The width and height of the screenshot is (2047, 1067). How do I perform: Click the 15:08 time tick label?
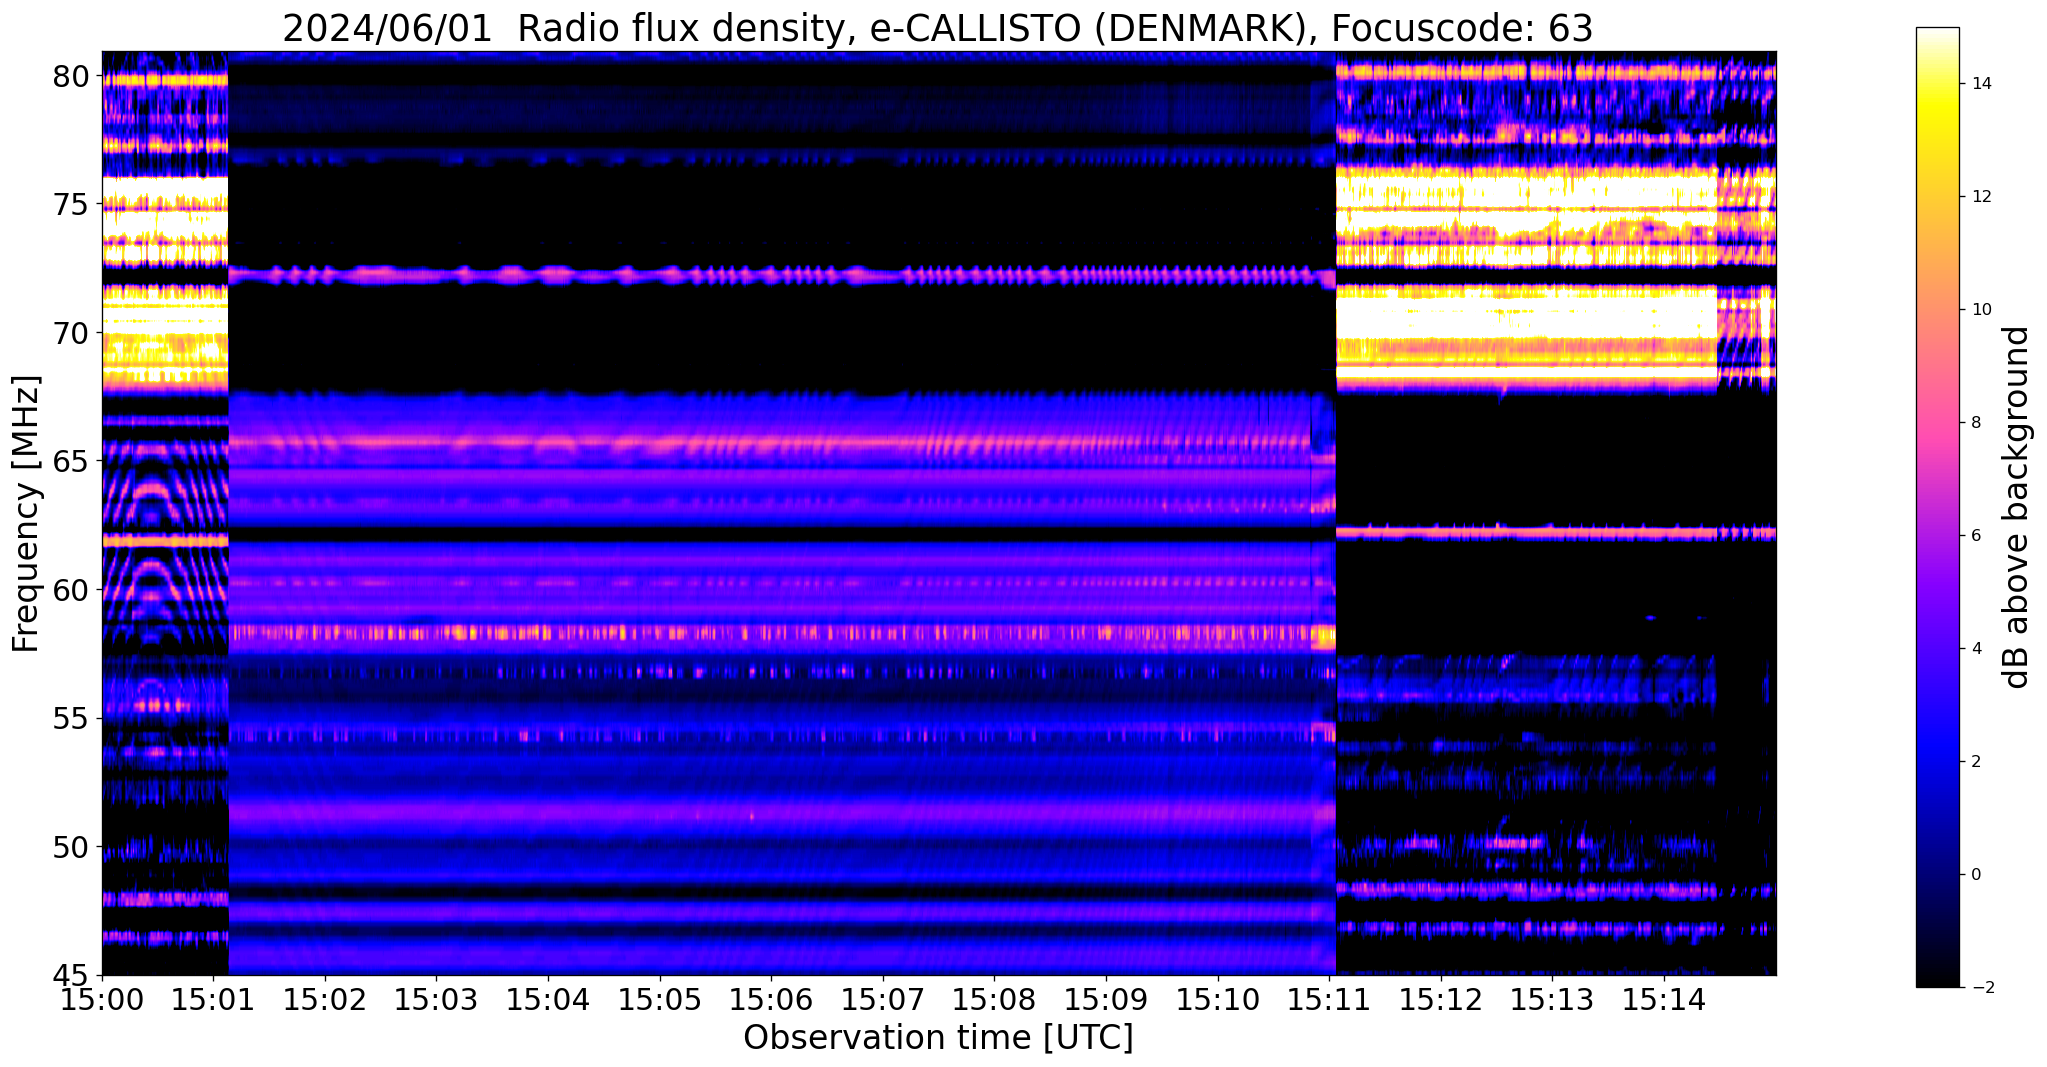click(x=995, y=1000)
